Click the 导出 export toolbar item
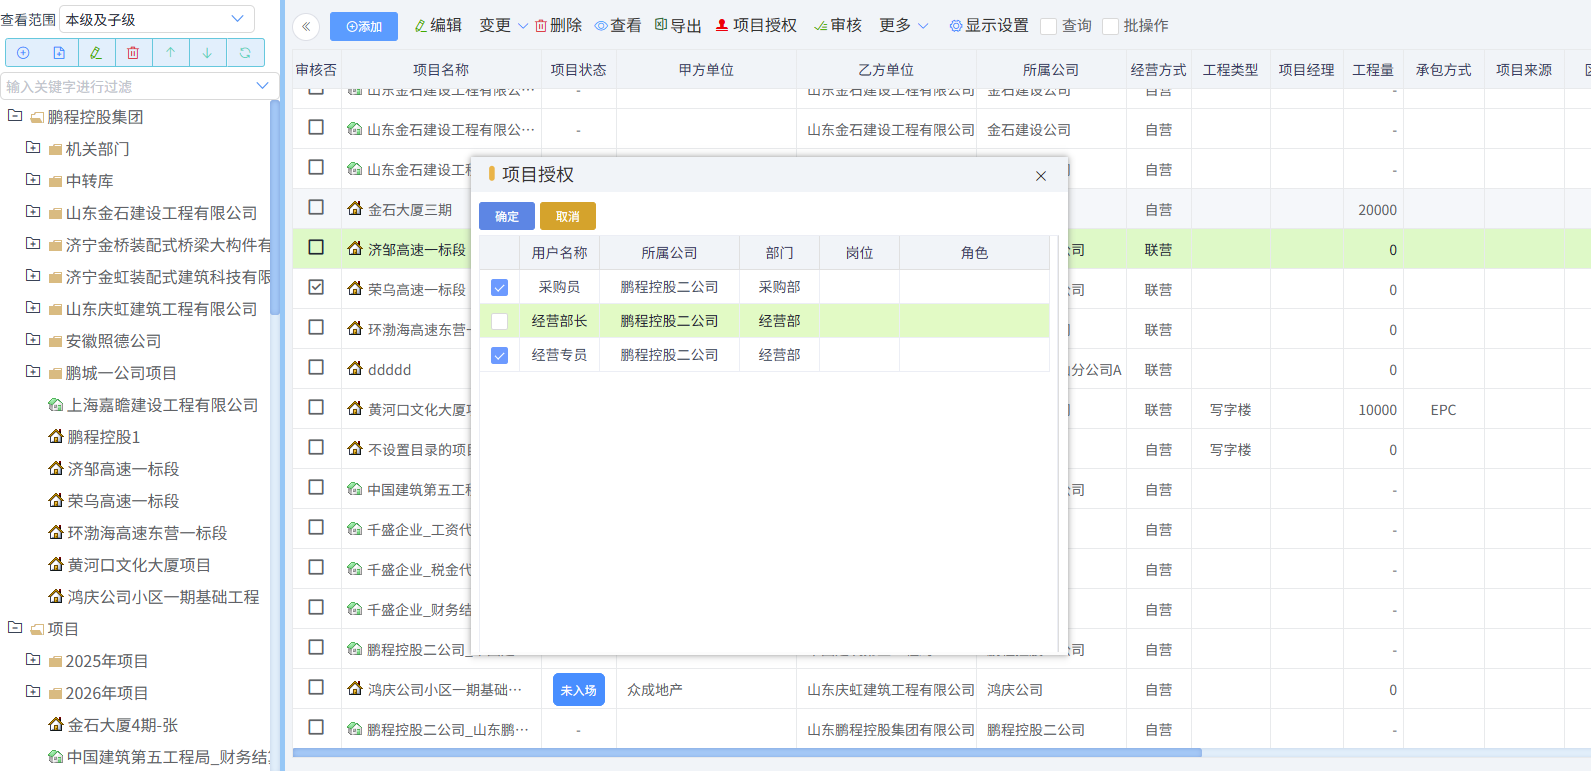1591x771 pixels. tap(678, 26)
